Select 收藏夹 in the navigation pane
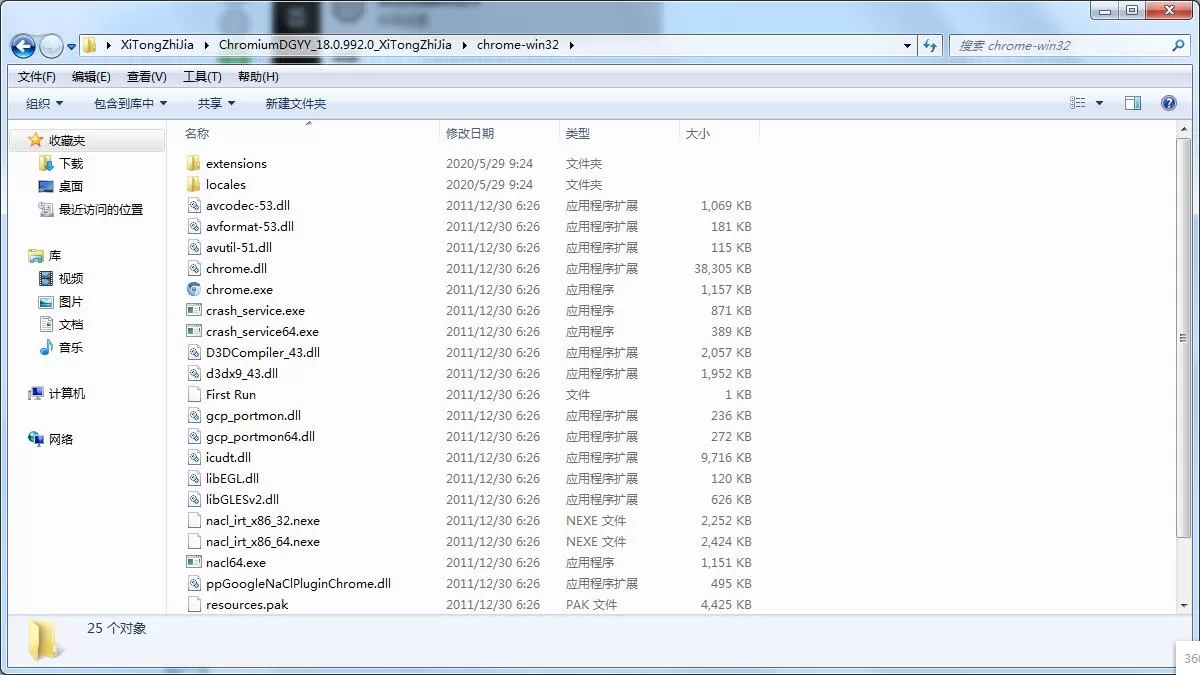Screen dimensions: 1200x675 click(67, 141)
